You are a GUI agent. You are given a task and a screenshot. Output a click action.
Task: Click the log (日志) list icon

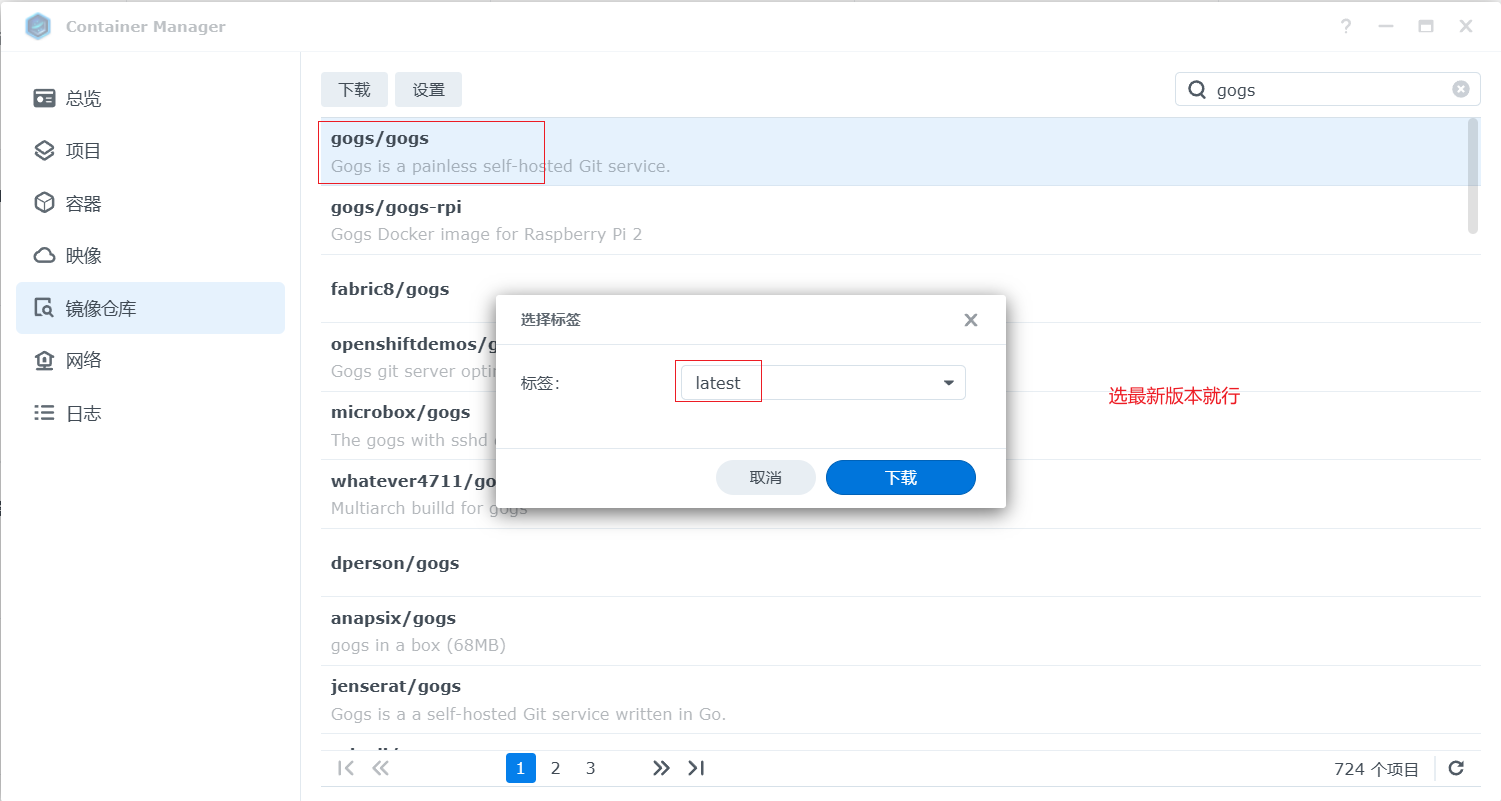(x=44, y=413)
